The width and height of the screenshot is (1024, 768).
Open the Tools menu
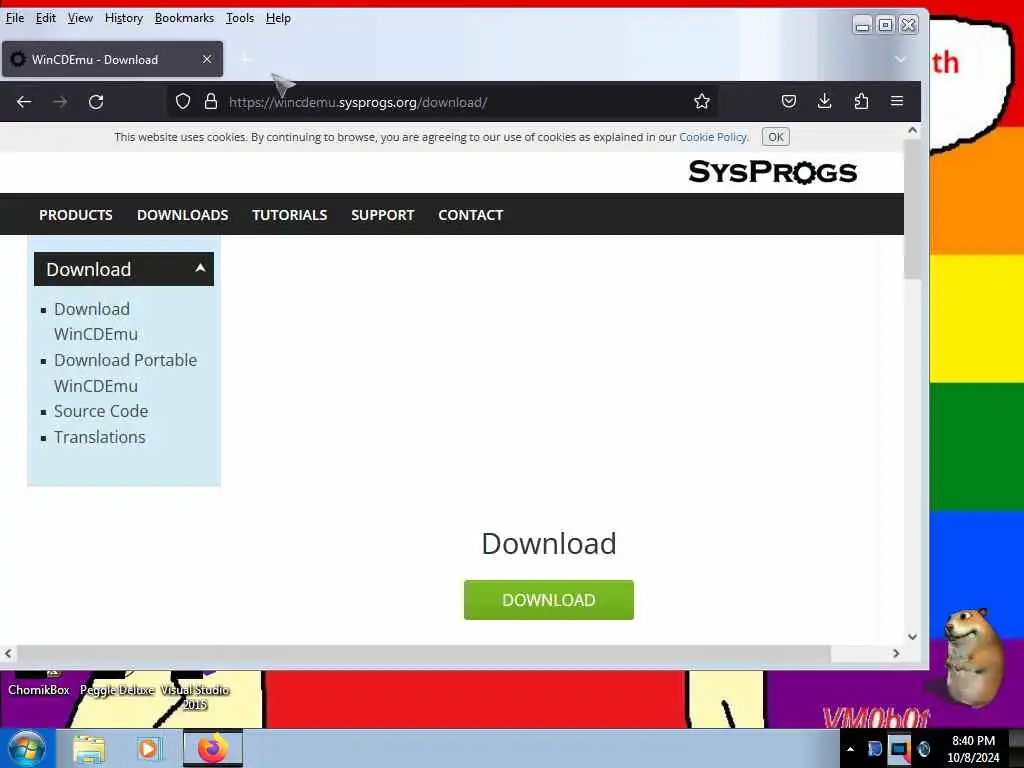(240, 18)
